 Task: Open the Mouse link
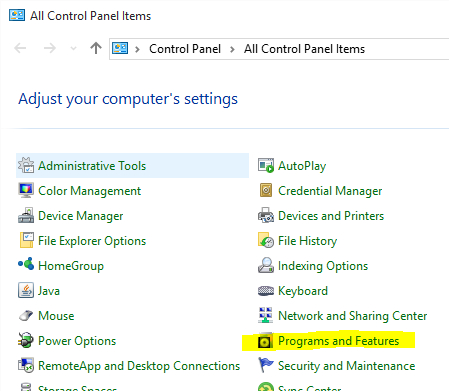pyautogui.click(x=56, y=316)
